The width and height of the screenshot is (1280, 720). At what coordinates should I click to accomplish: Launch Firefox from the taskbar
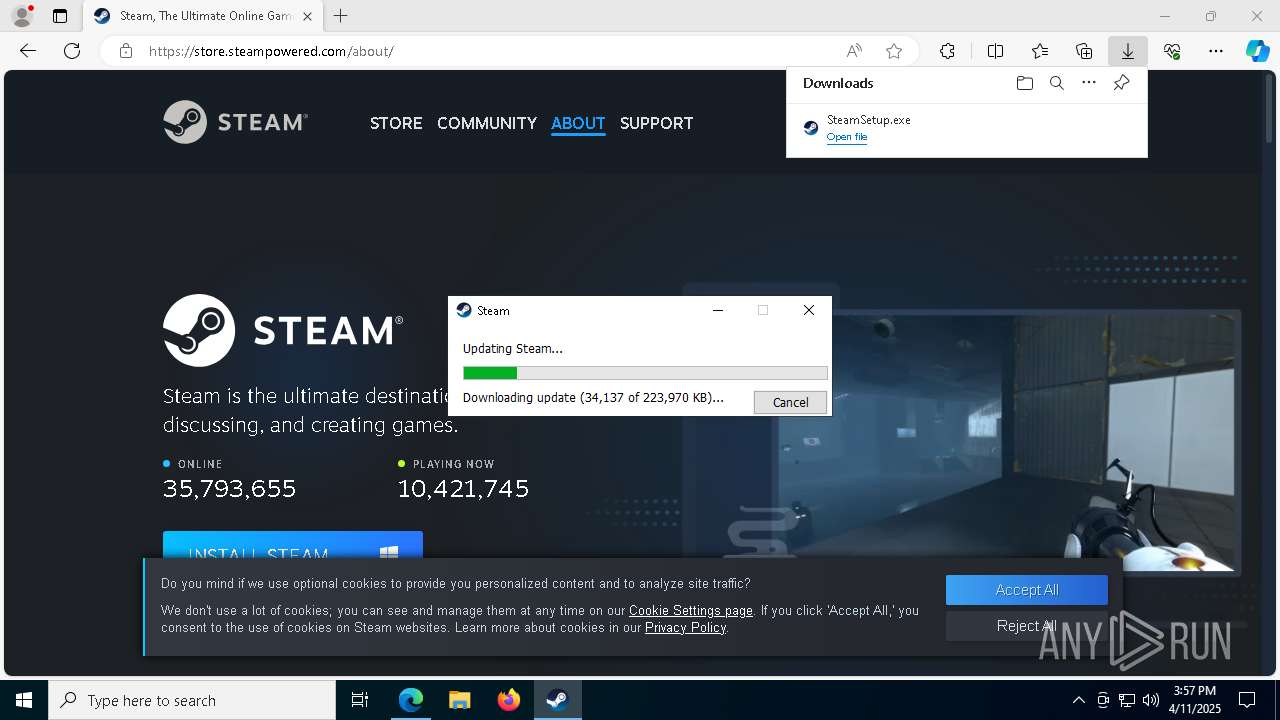[x=509, y=700]
